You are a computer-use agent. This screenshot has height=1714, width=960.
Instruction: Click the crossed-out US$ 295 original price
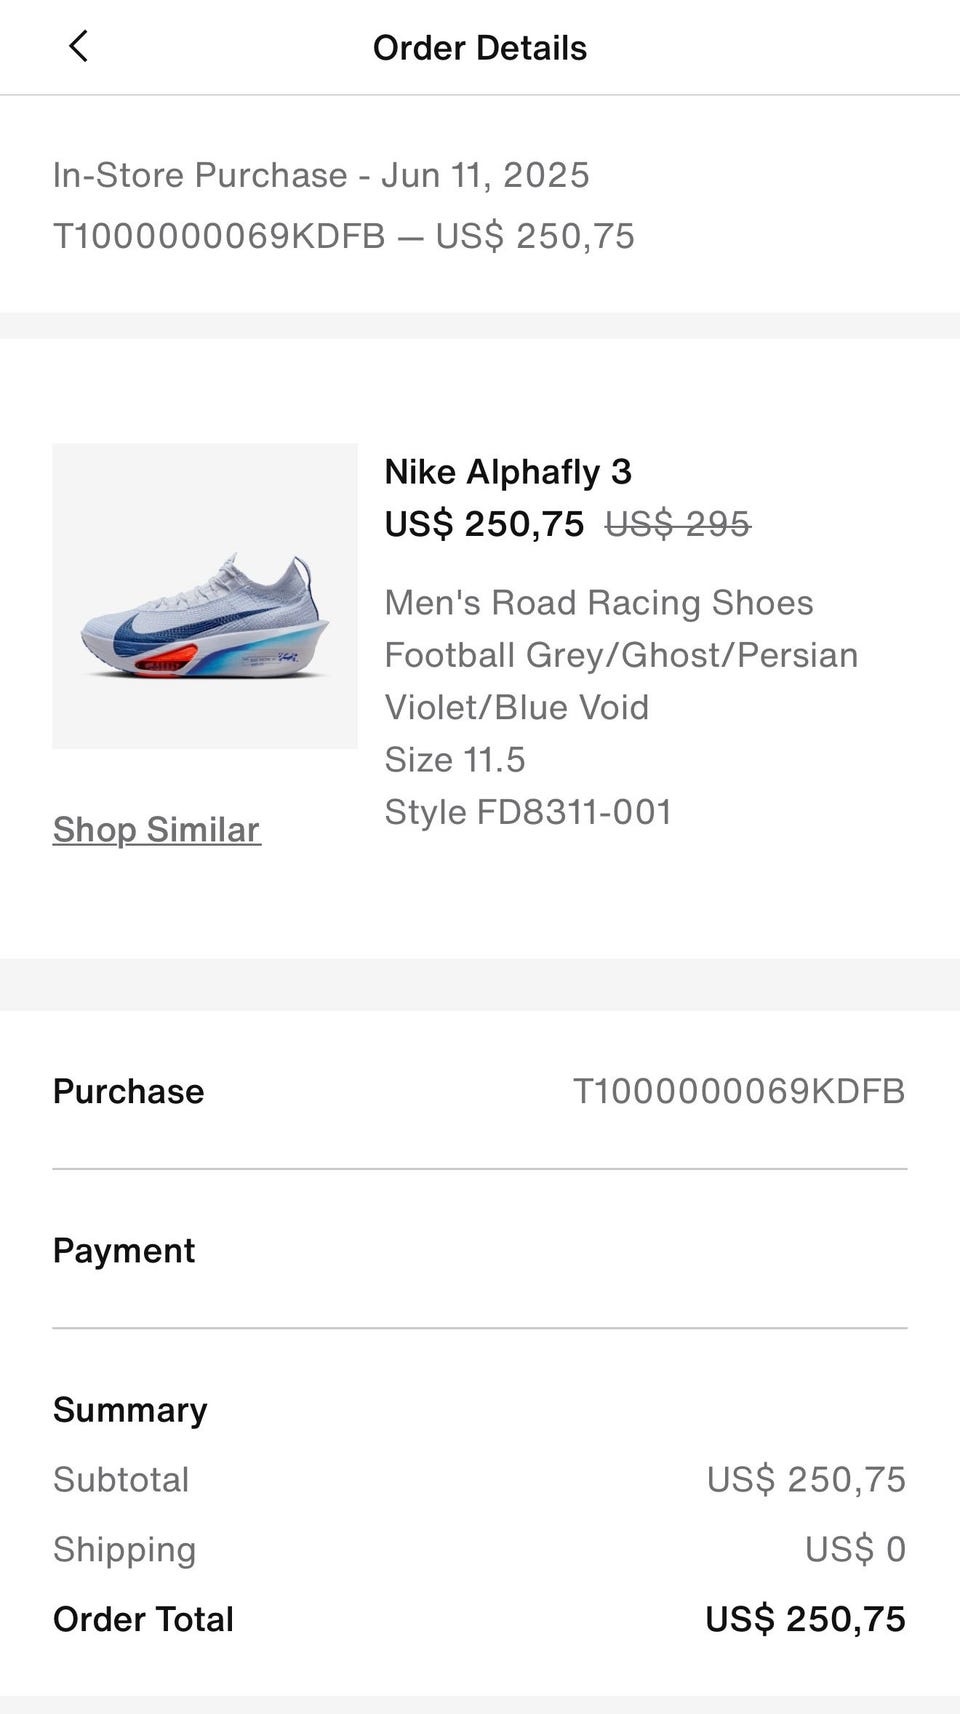(677, 524)
